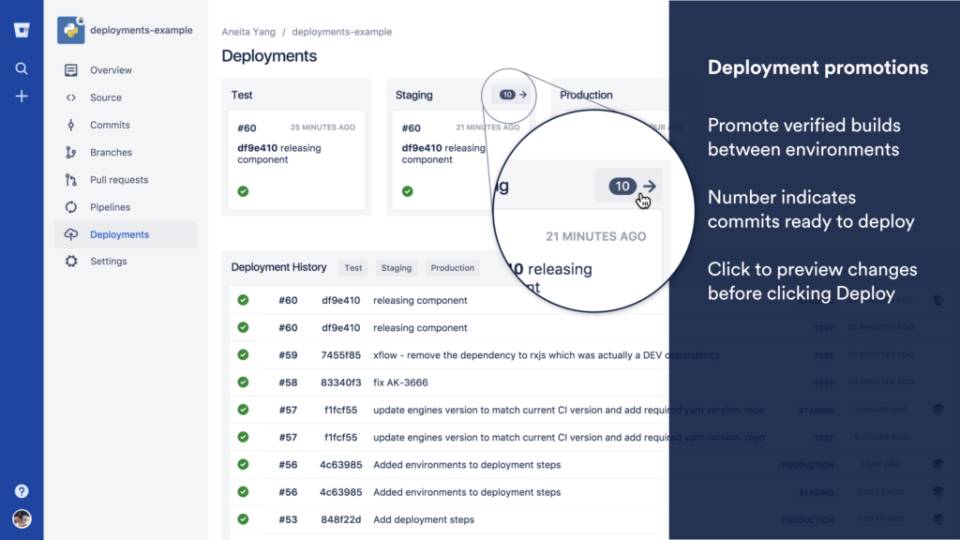Click the Source code icon
The image size is (960, 540).
pyautogui.click(x=71, y=97)
